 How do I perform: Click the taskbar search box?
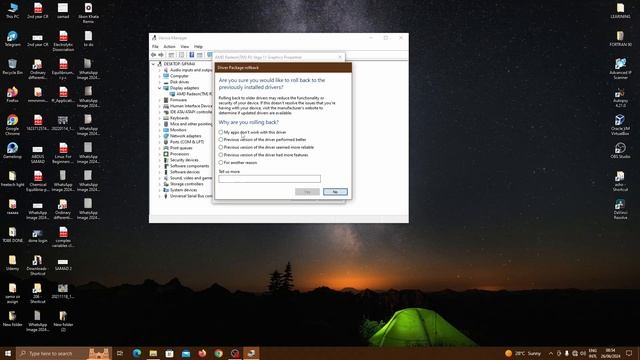64,353
